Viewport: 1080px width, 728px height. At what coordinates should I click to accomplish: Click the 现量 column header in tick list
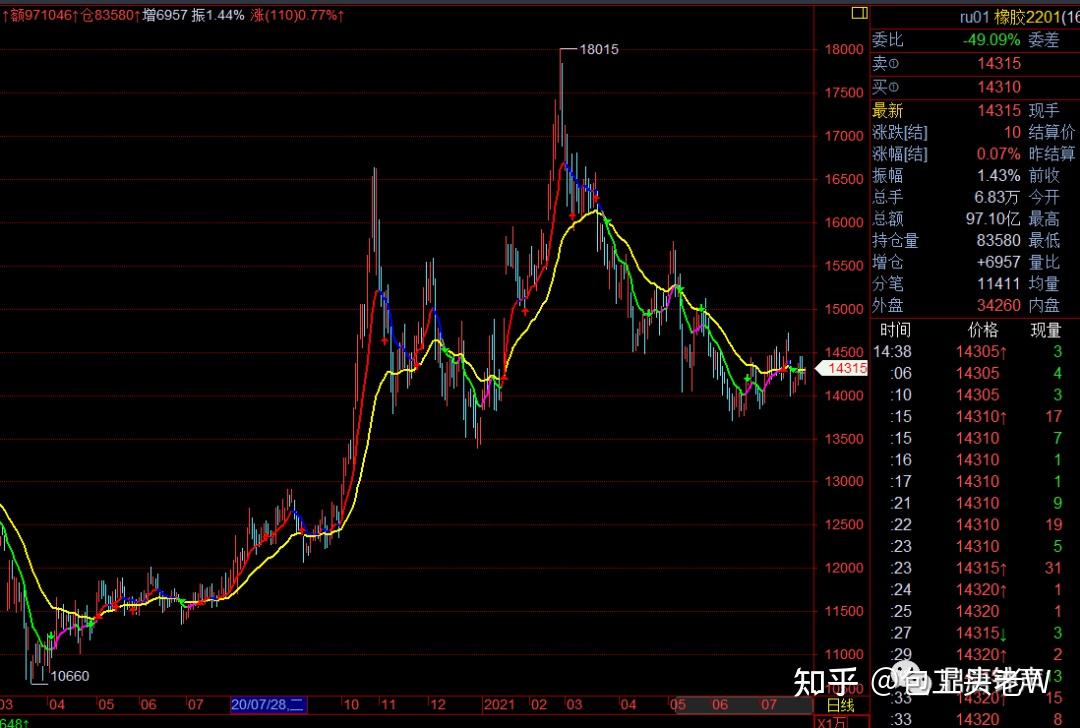click(1045, 330)
